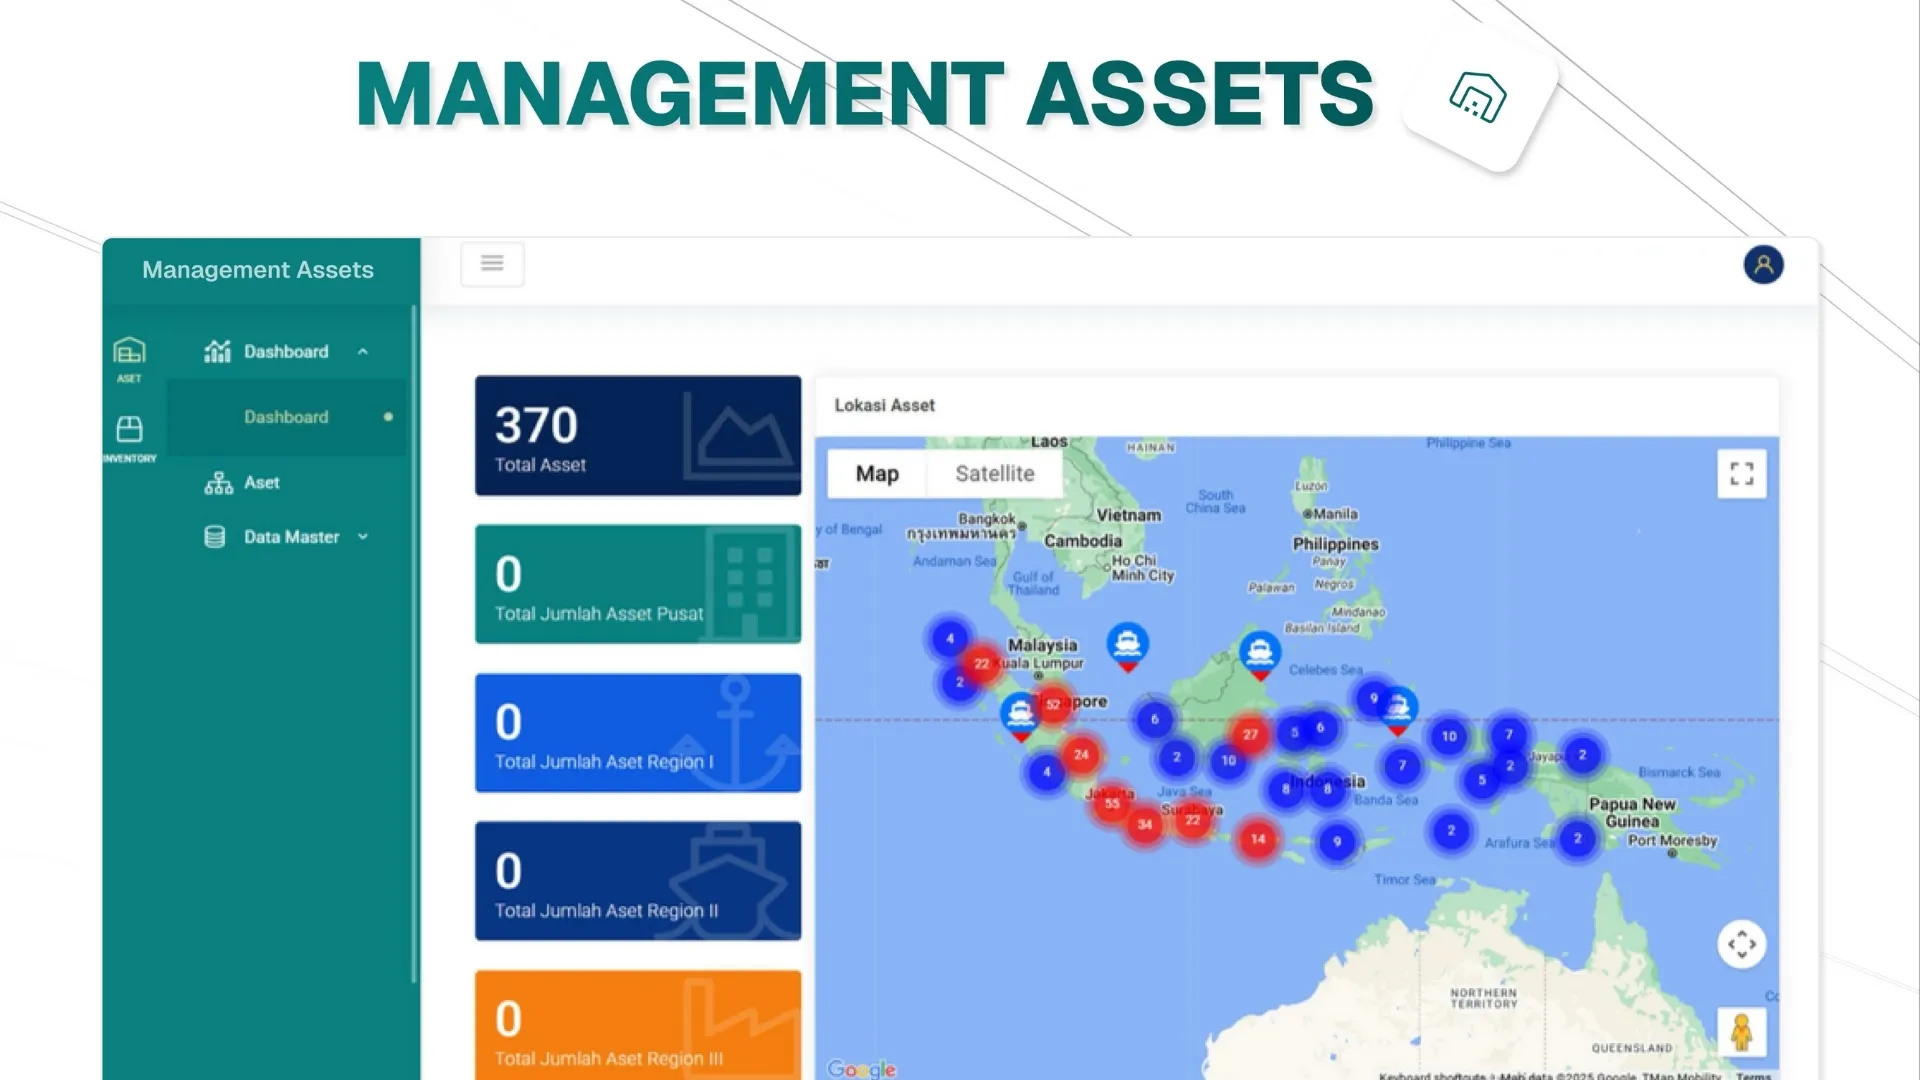Open the 370 Total Asset card
The image size is (1920, 1080).
click(638, 436)
